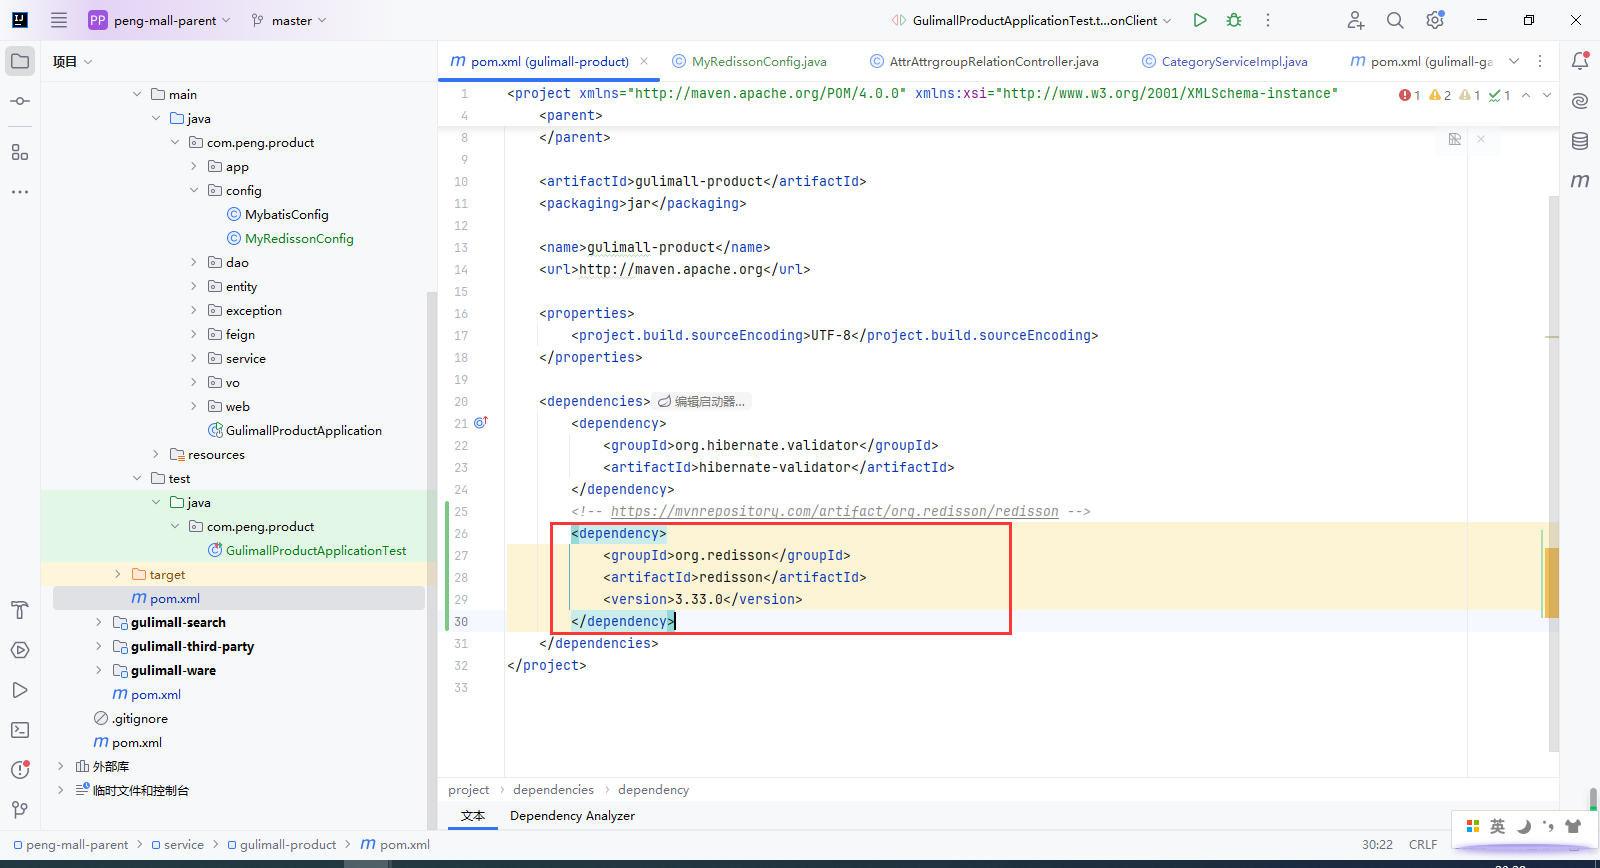
Task: Collapse the config package
Action: pos(194,190)
